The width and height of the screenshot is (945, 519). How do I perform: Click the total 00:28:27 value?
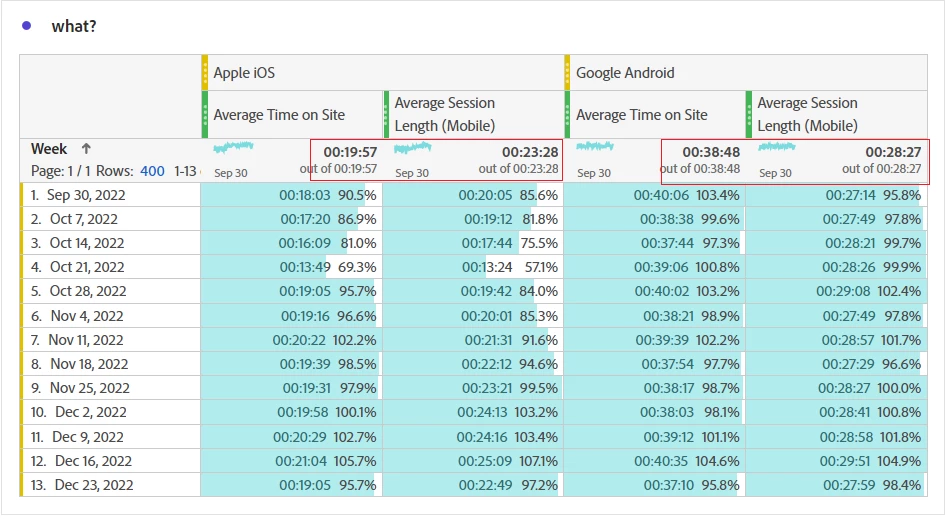point(893,152)
